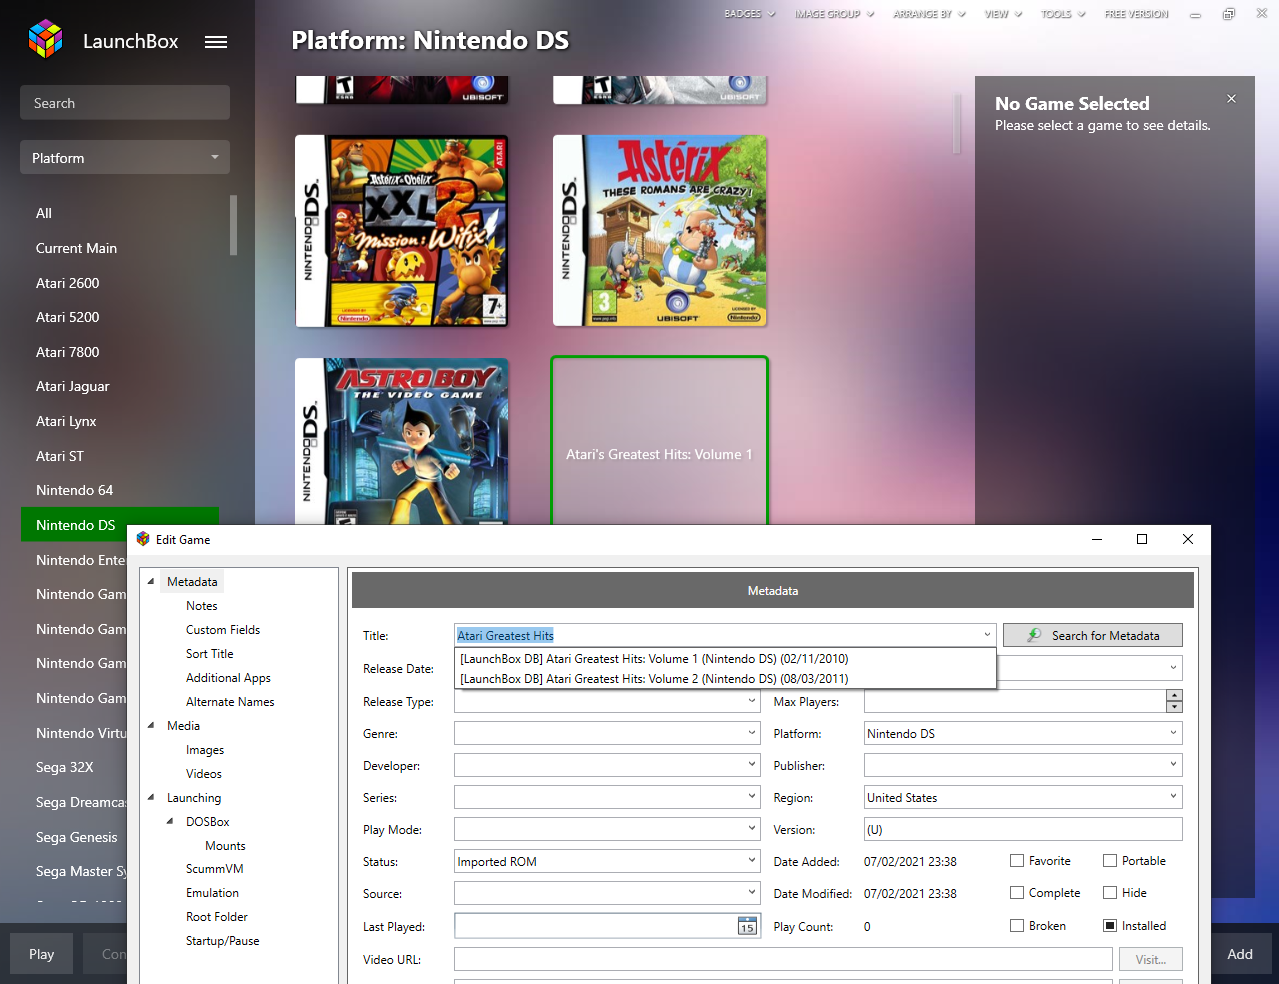Click the LaunchBox cube logo
1279x984 pixels.
pos(45,39)
